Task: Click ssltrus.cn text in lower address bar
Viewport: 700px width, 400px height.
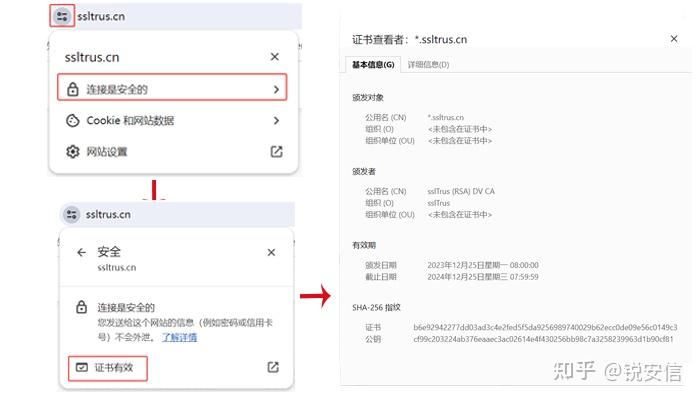Action: coord(108,215)
